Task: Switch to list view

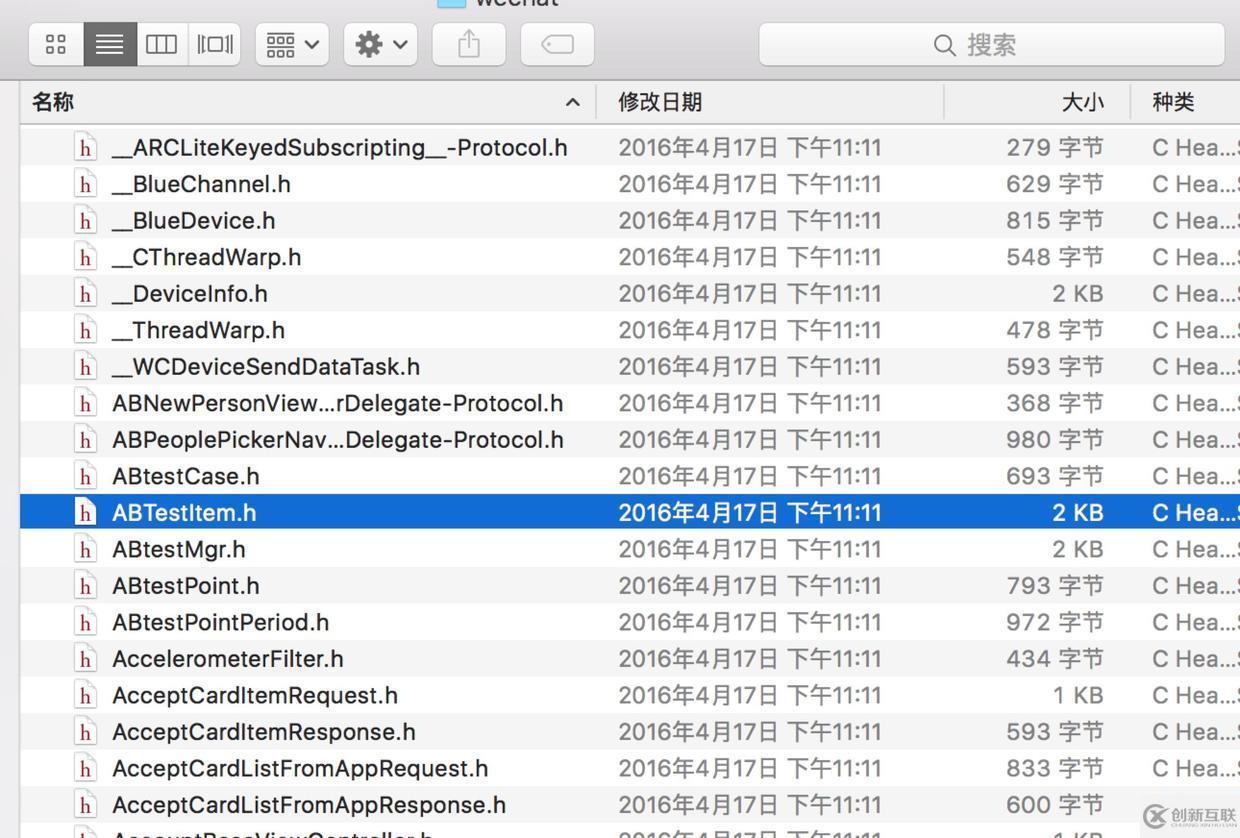Action: pos(110,44)
